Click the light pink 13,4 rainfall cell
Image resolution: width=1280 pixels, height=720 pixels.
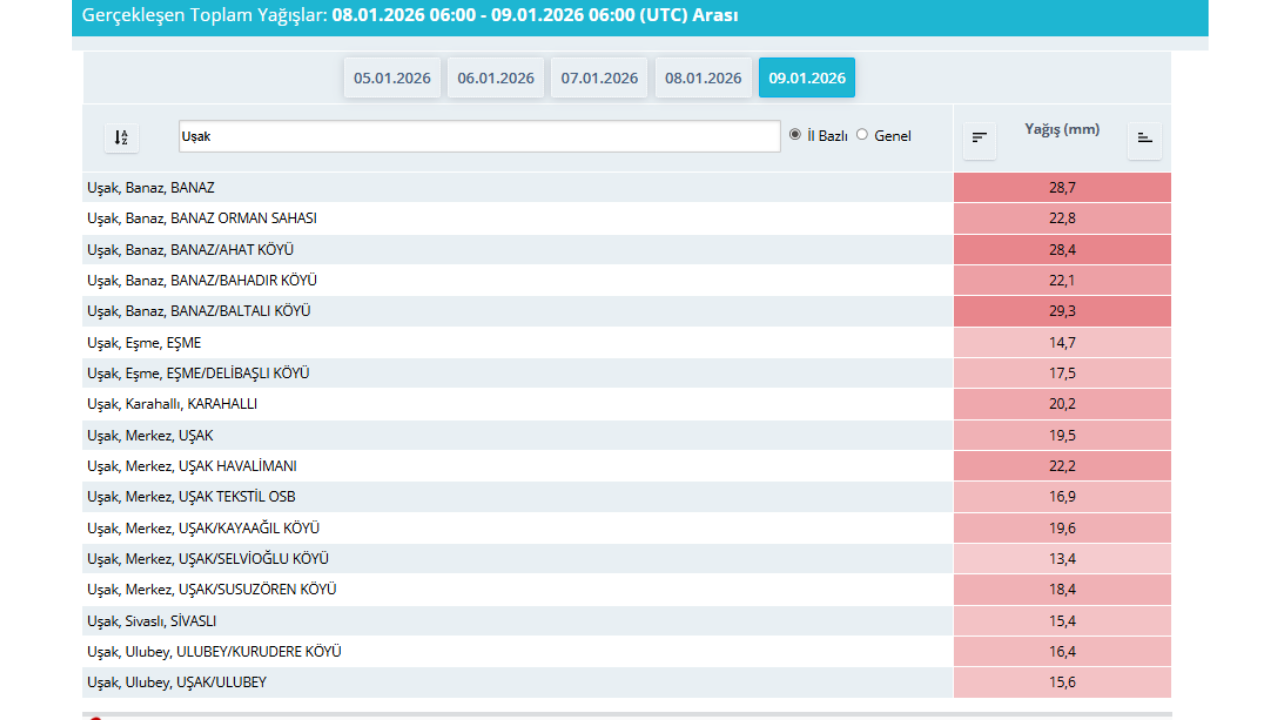[x=1062, y=559]
